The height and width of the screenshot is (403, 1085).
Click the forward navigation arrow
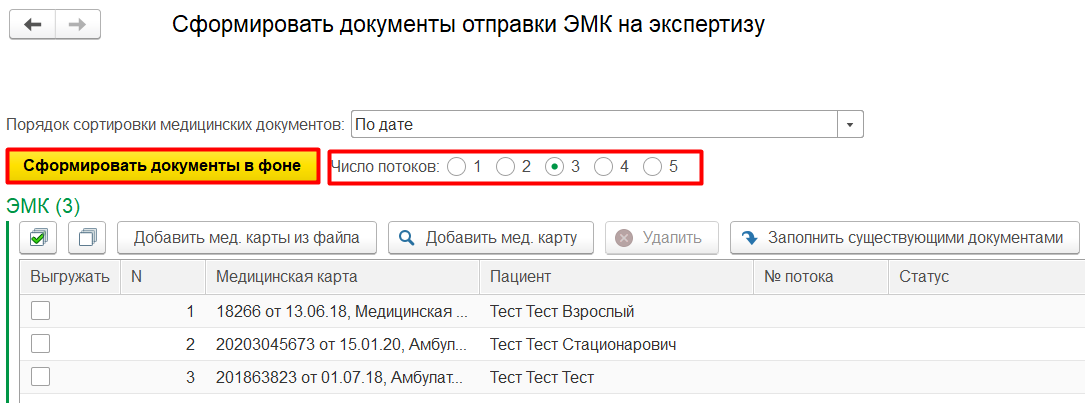click(78, 25)
